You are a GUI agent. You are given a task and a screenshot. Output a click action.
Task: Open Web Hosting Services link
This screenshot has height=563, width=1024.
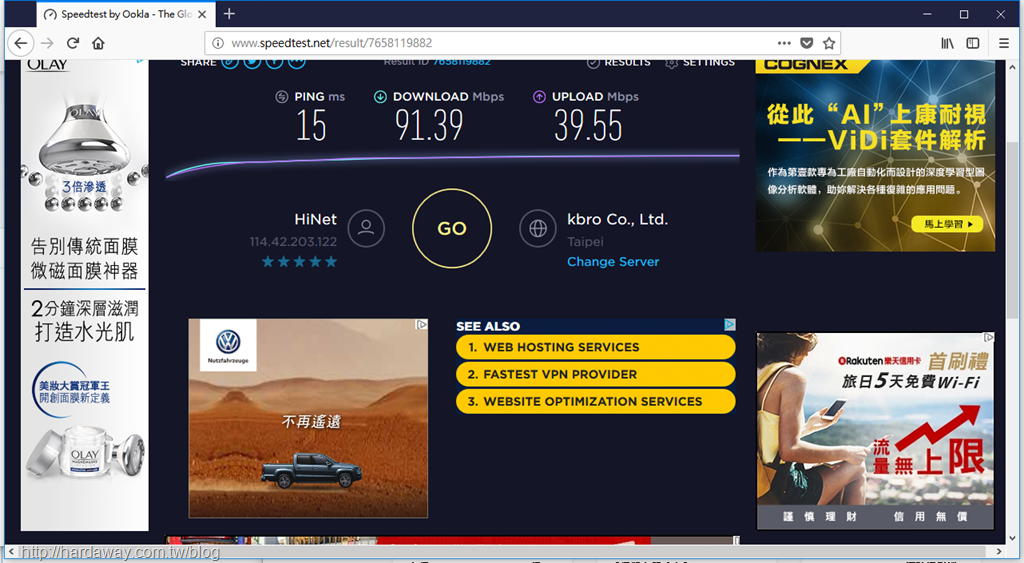point(596,347)
